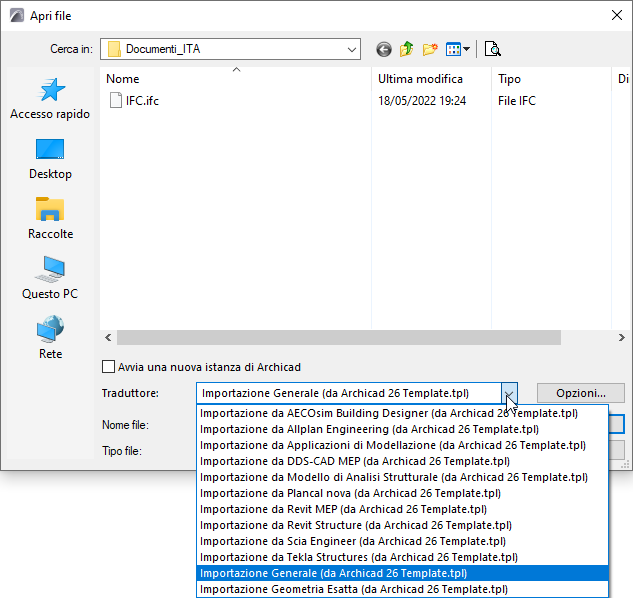Choose Importazione Generale translator
633x598 pixels.
pyautogui.click(x=402, y=573)
